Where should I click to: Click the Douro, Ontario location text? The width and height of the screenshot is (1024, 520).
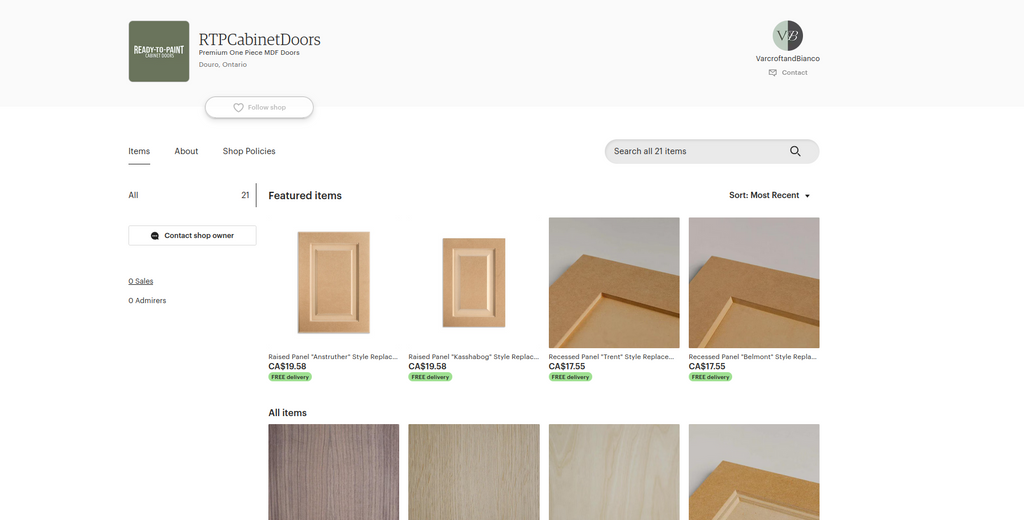223,65
